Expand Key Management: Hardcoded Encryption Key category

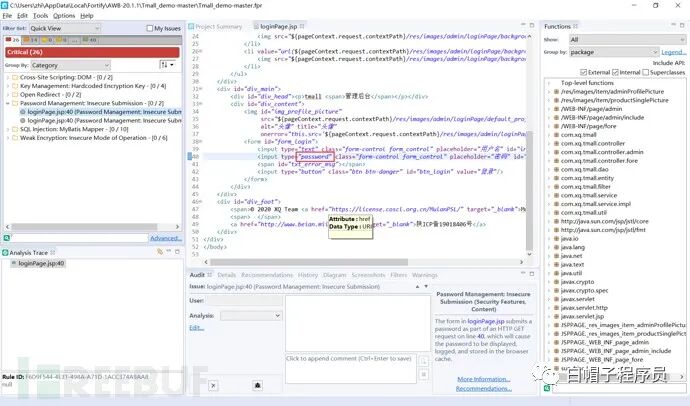click(8, 86)
